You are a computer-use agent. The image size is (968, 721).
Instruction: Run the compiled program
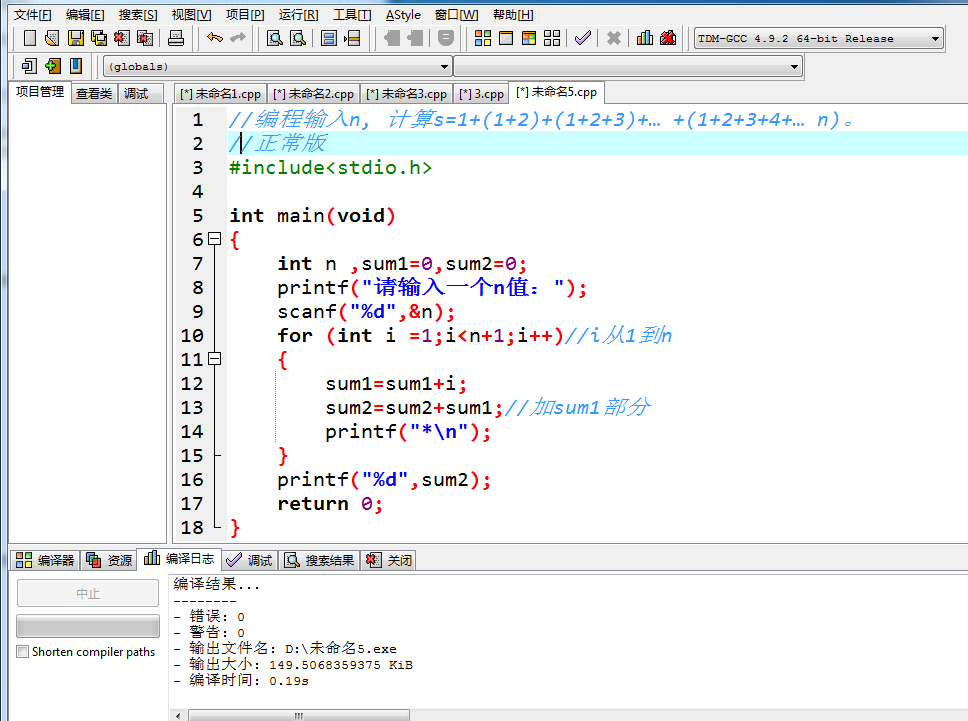506,38
